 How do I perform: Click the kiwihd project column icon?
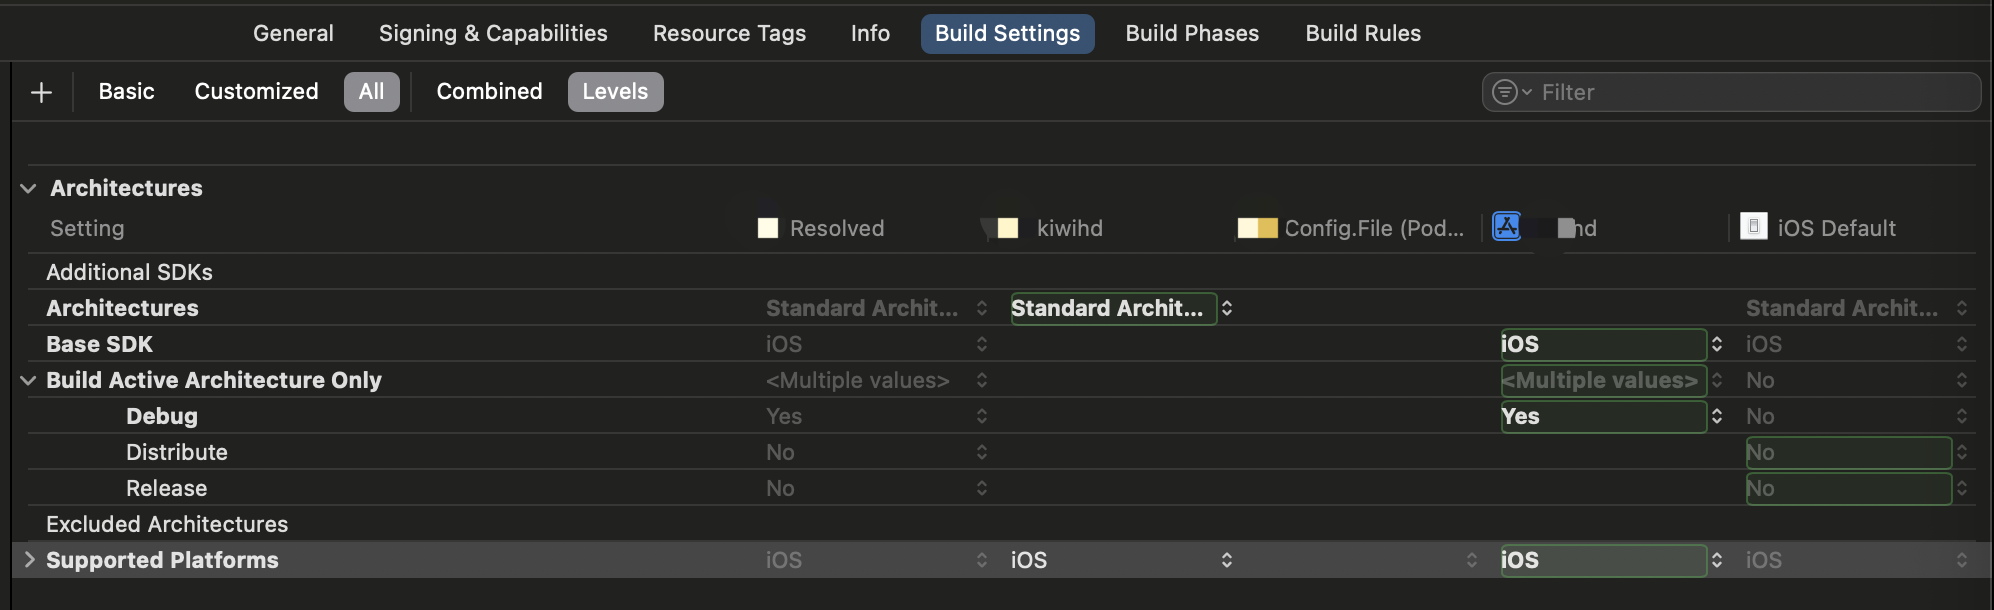pyautogui.click(x=1008, y=228)
